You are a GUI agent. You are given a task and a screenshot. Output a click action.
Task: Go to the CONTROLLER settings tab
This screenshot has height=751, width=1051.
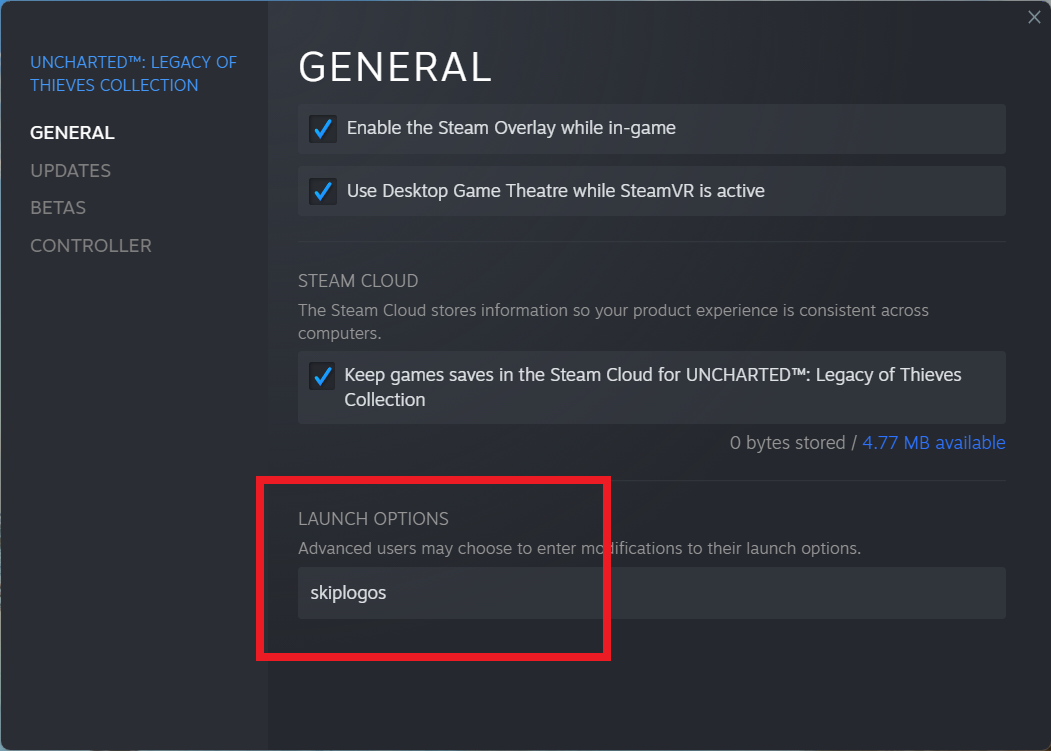click(91, 246)
